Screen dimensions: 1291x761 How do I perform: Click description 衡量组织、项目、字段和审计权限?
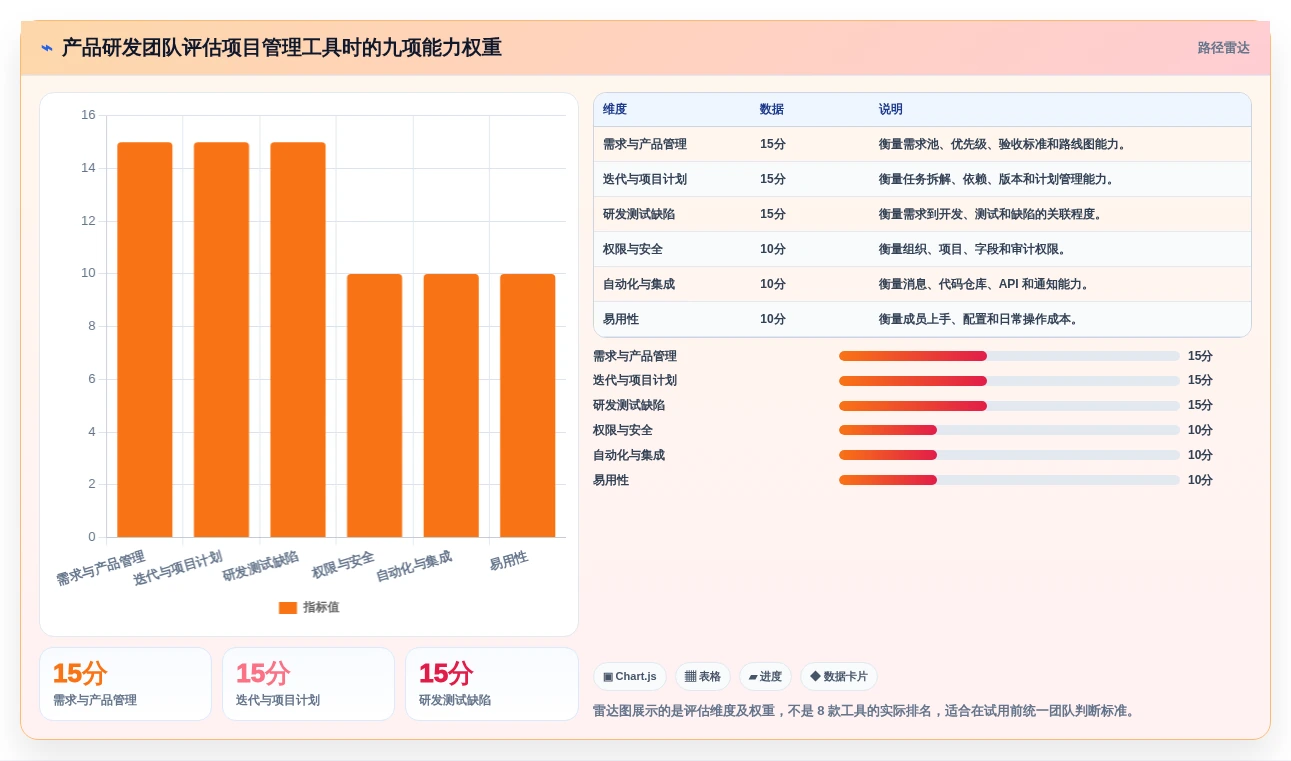(x=973, y=249)
